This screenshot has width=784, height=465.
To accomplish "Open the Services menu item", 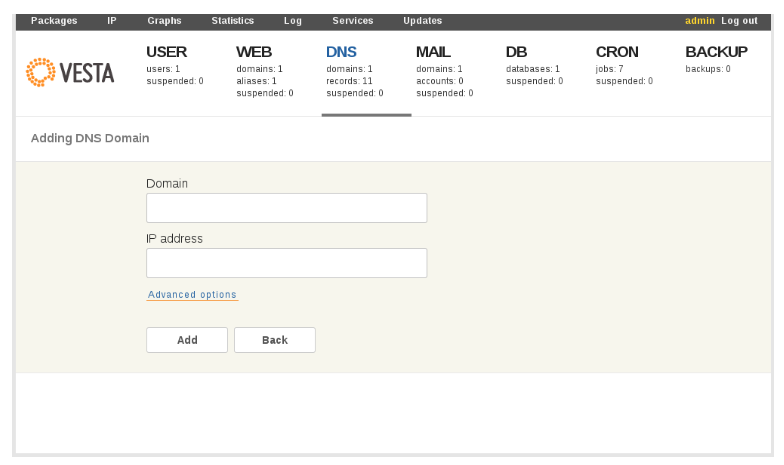I will coord(352,21).
